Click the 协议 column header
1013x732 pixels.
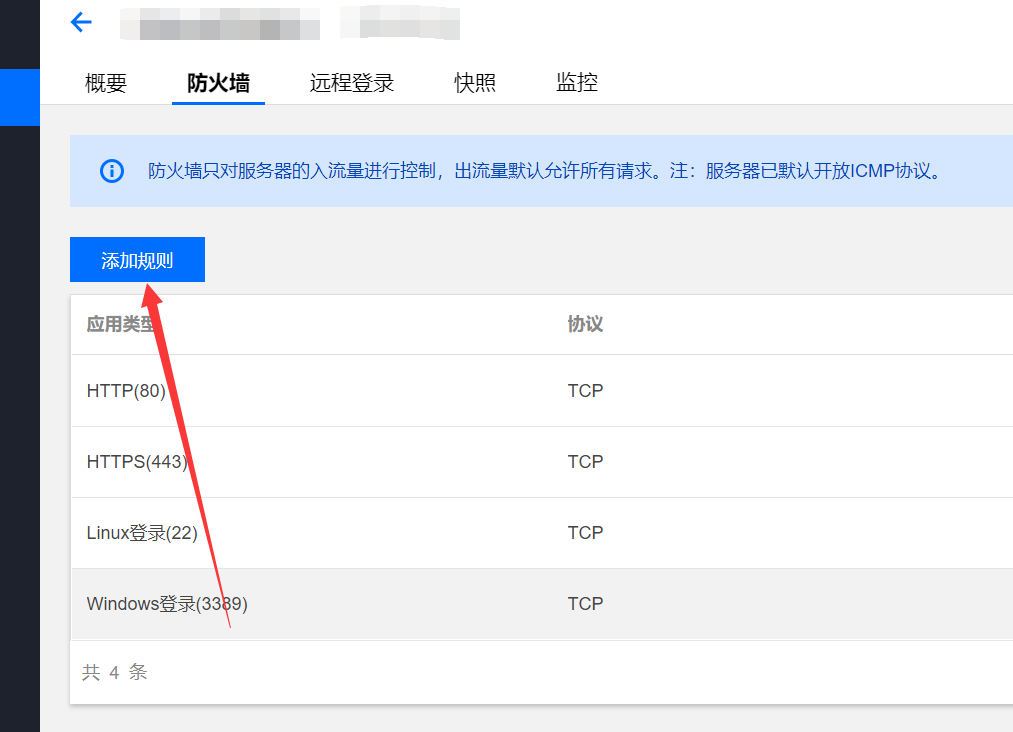click(x=585, y=324)
